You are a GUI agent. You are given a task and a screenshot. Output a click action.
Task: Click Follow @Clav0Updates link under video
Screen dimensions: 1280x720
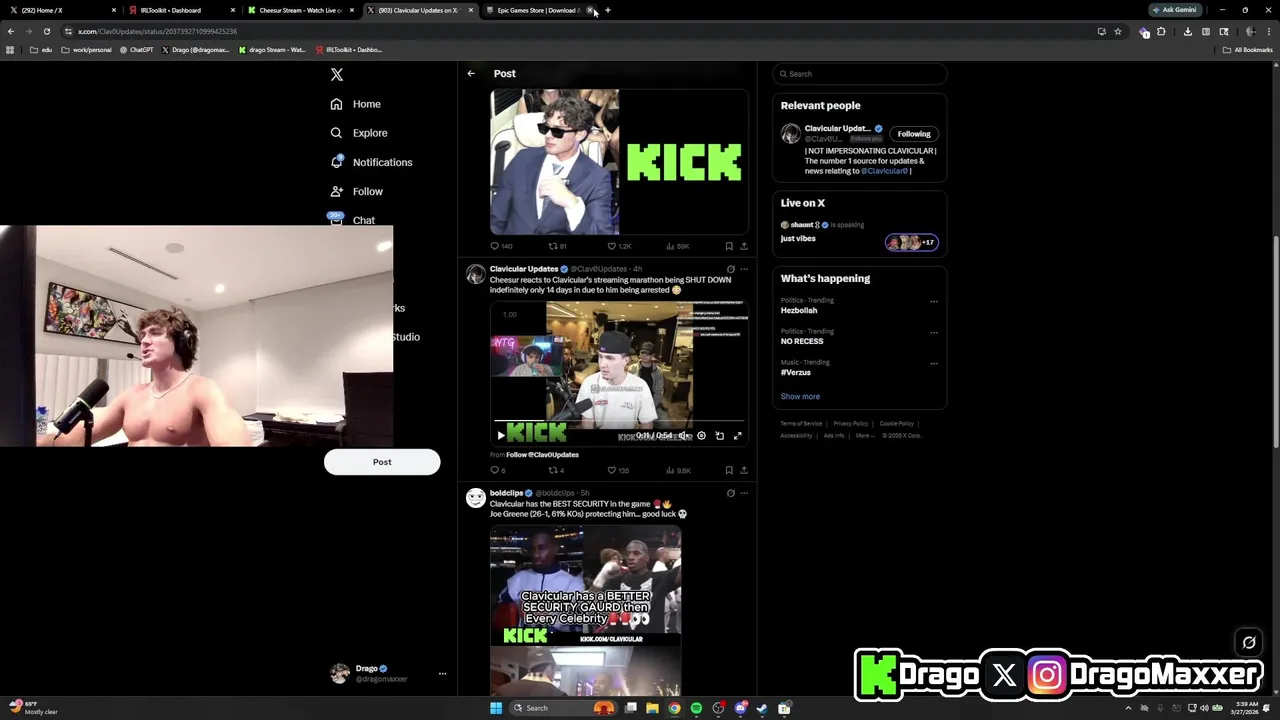542,455
